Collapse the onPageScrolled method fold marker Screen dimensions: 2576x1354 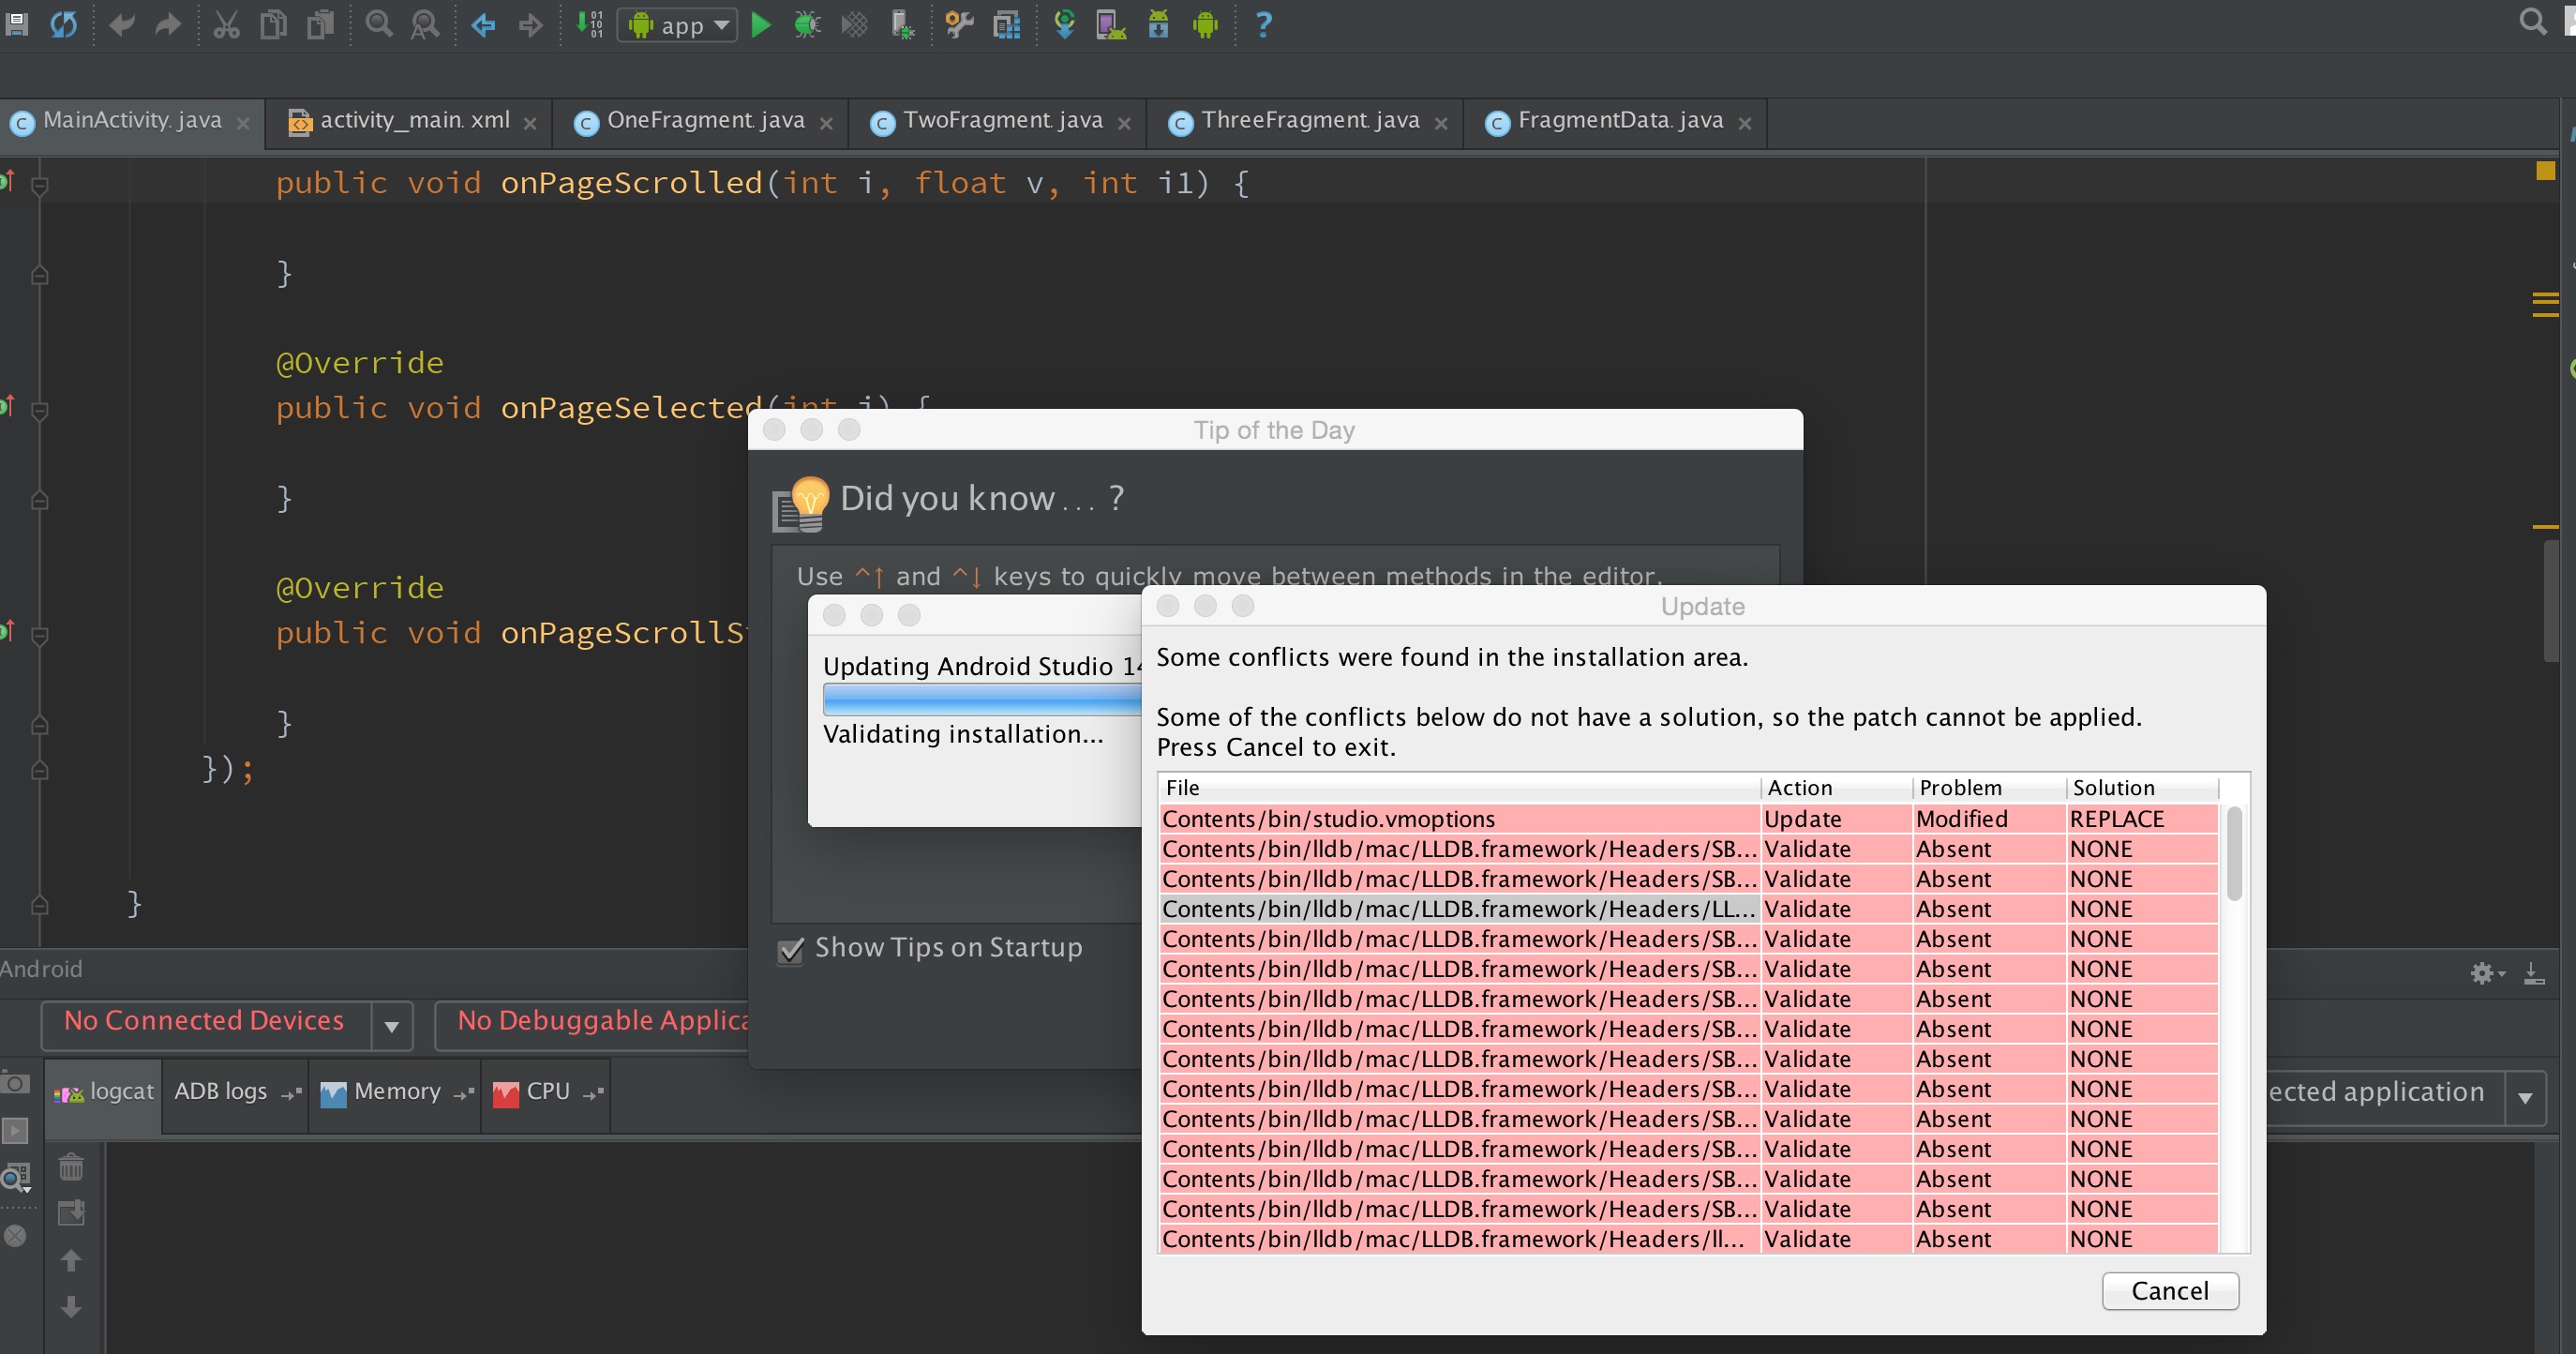[x=40, y=185]
